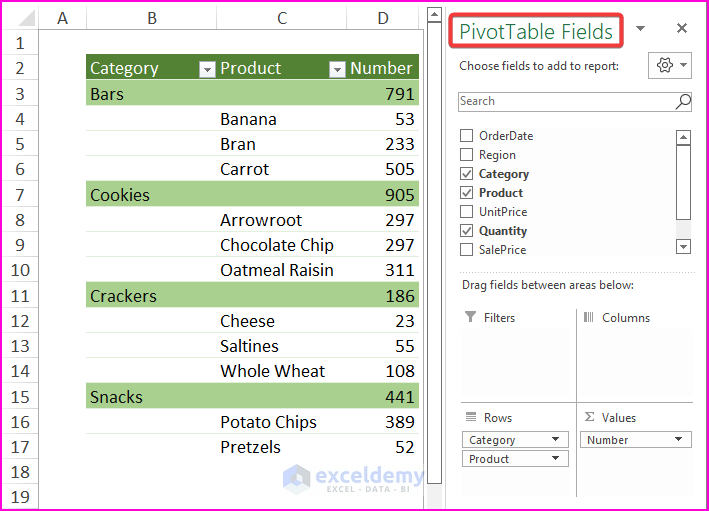Click the search magnifier icon in field list

683,101
